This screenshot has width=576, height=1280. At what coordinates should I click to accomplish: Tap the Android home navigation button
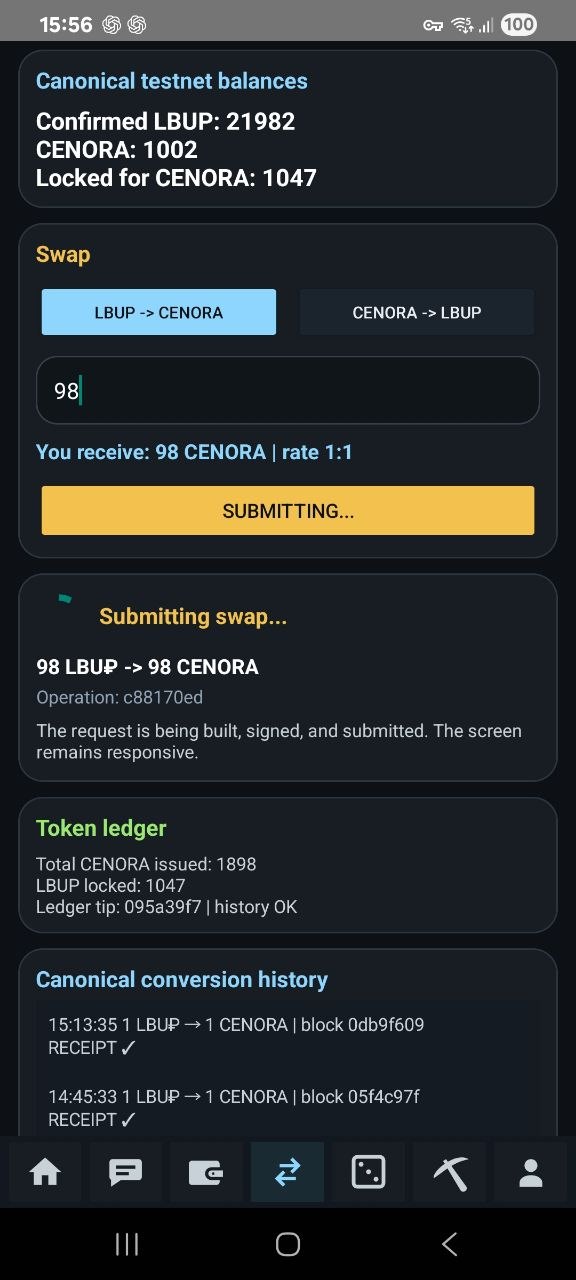click(288, 1244)
